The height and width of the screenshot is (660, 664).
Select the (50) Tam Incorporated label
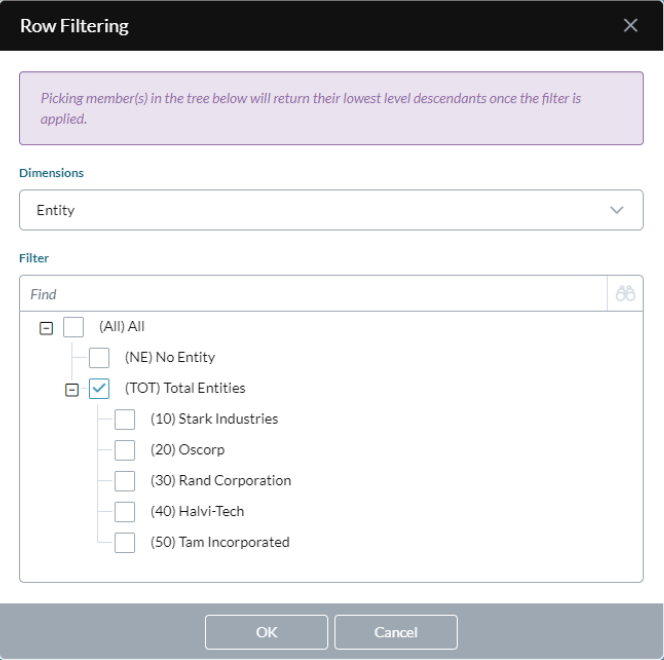220,542
